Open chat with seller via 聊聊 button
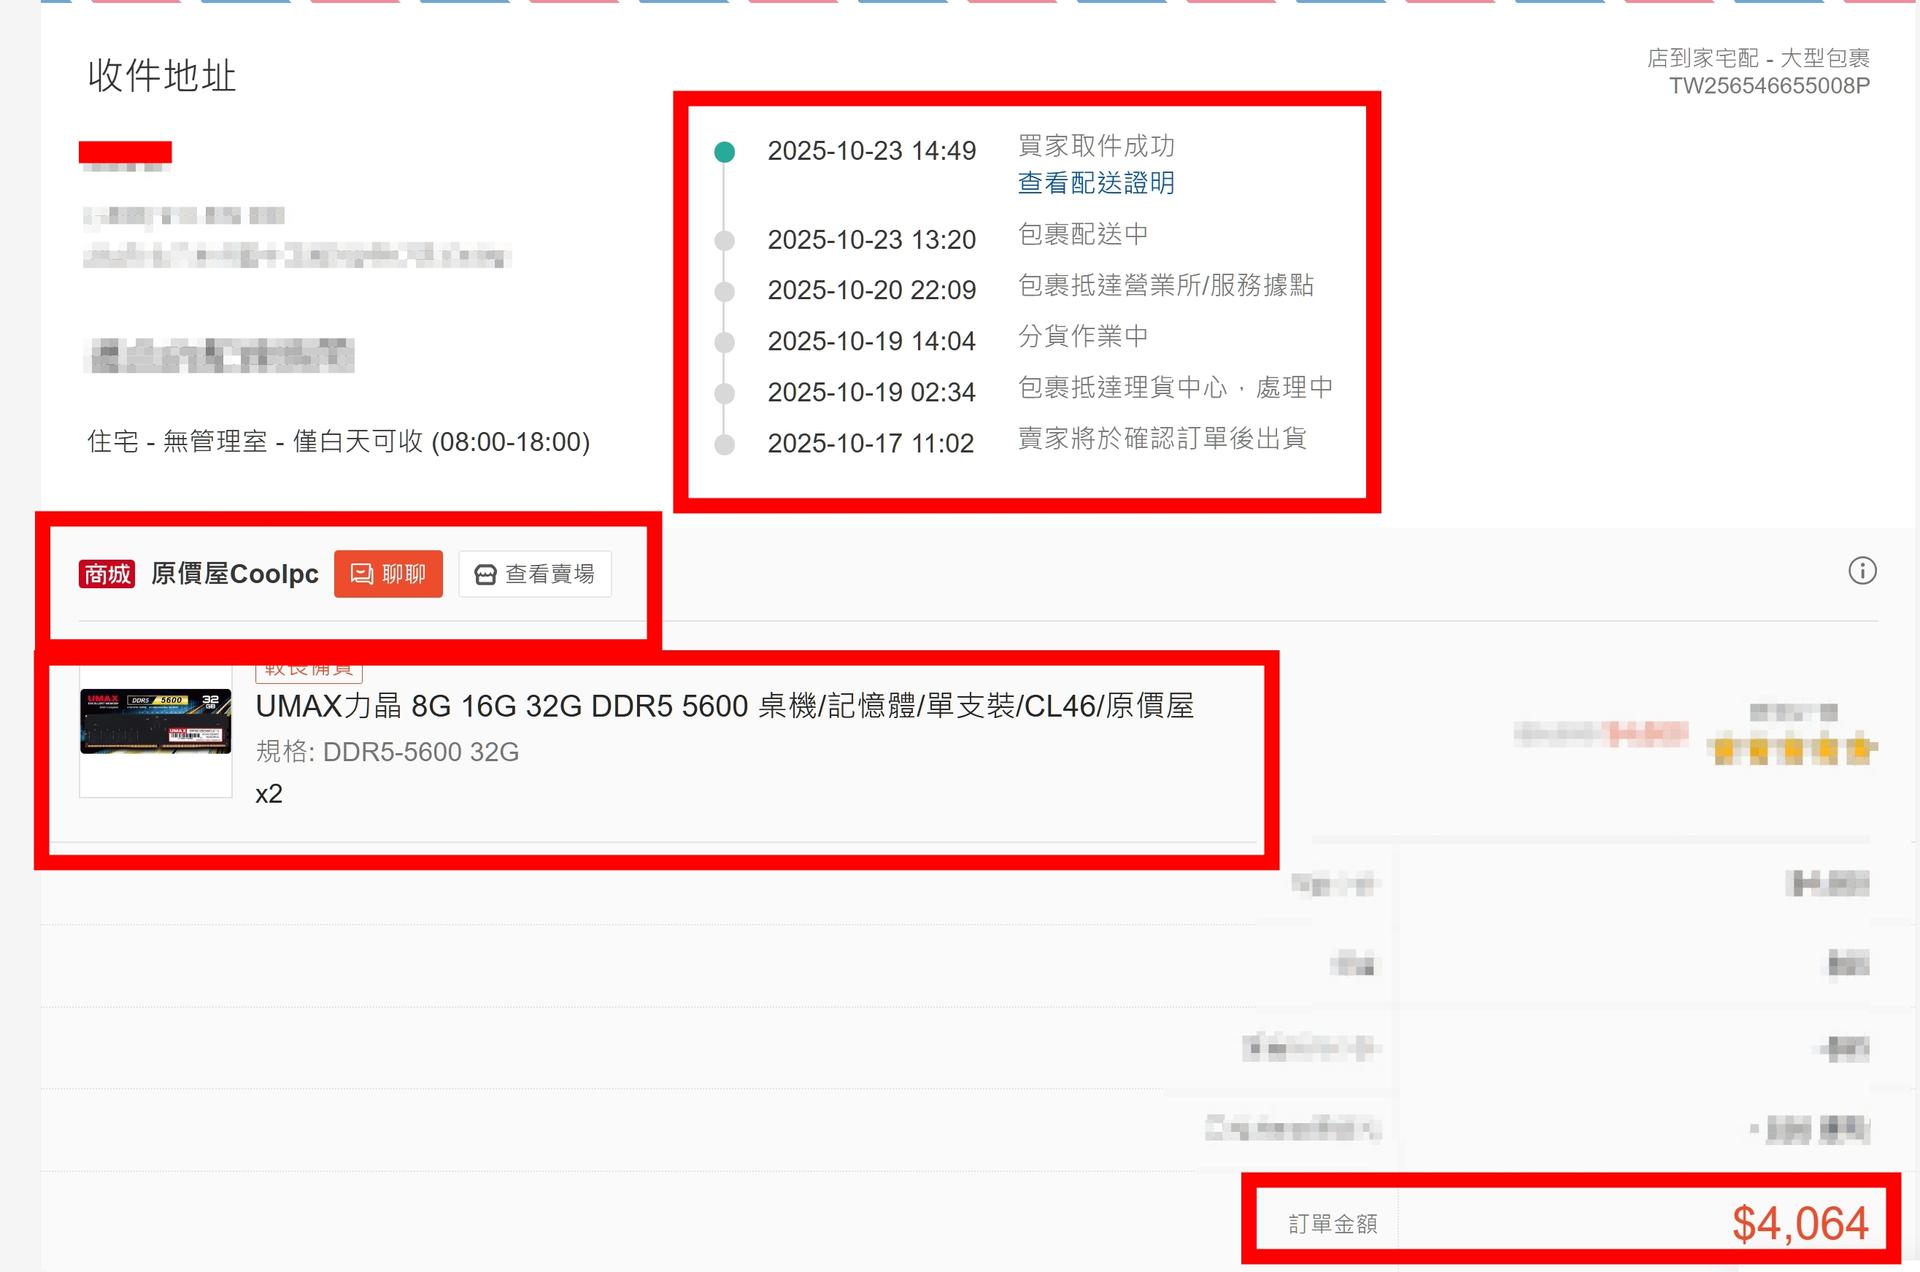The width and height of the screenshot is (1920, 1272). click(388, 574)
